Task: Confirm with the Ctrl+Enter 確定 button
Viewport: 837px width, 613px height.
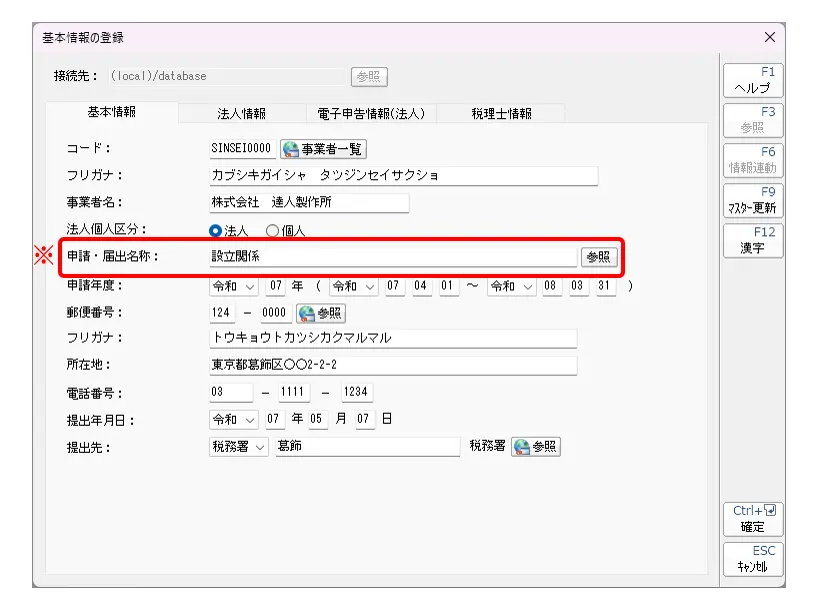Action: click(x=753, y=519)
